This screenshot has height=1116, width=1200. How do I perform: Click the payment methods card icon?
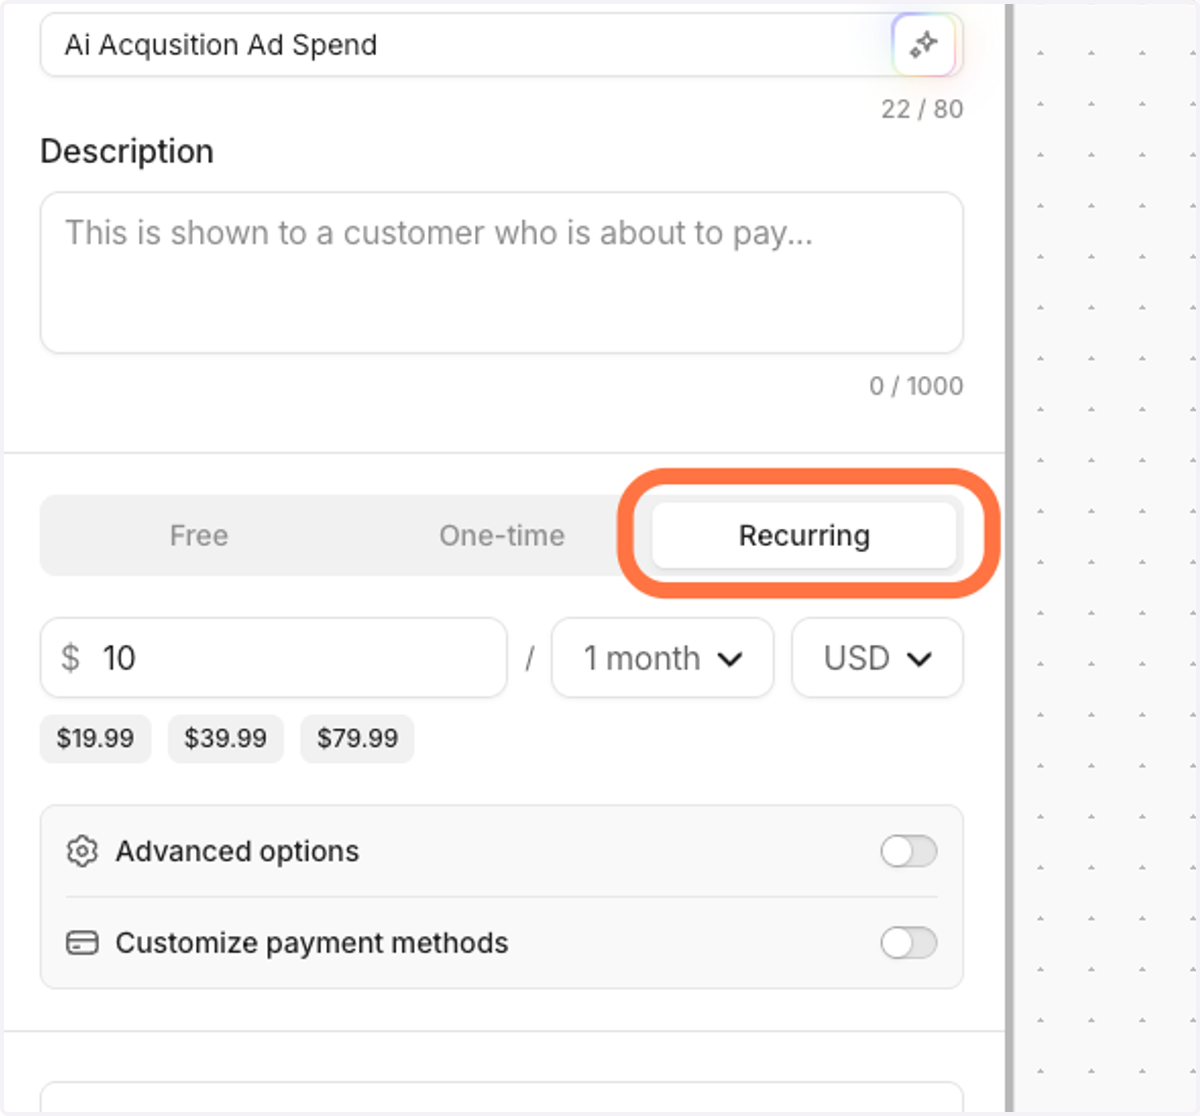point(82,943)
